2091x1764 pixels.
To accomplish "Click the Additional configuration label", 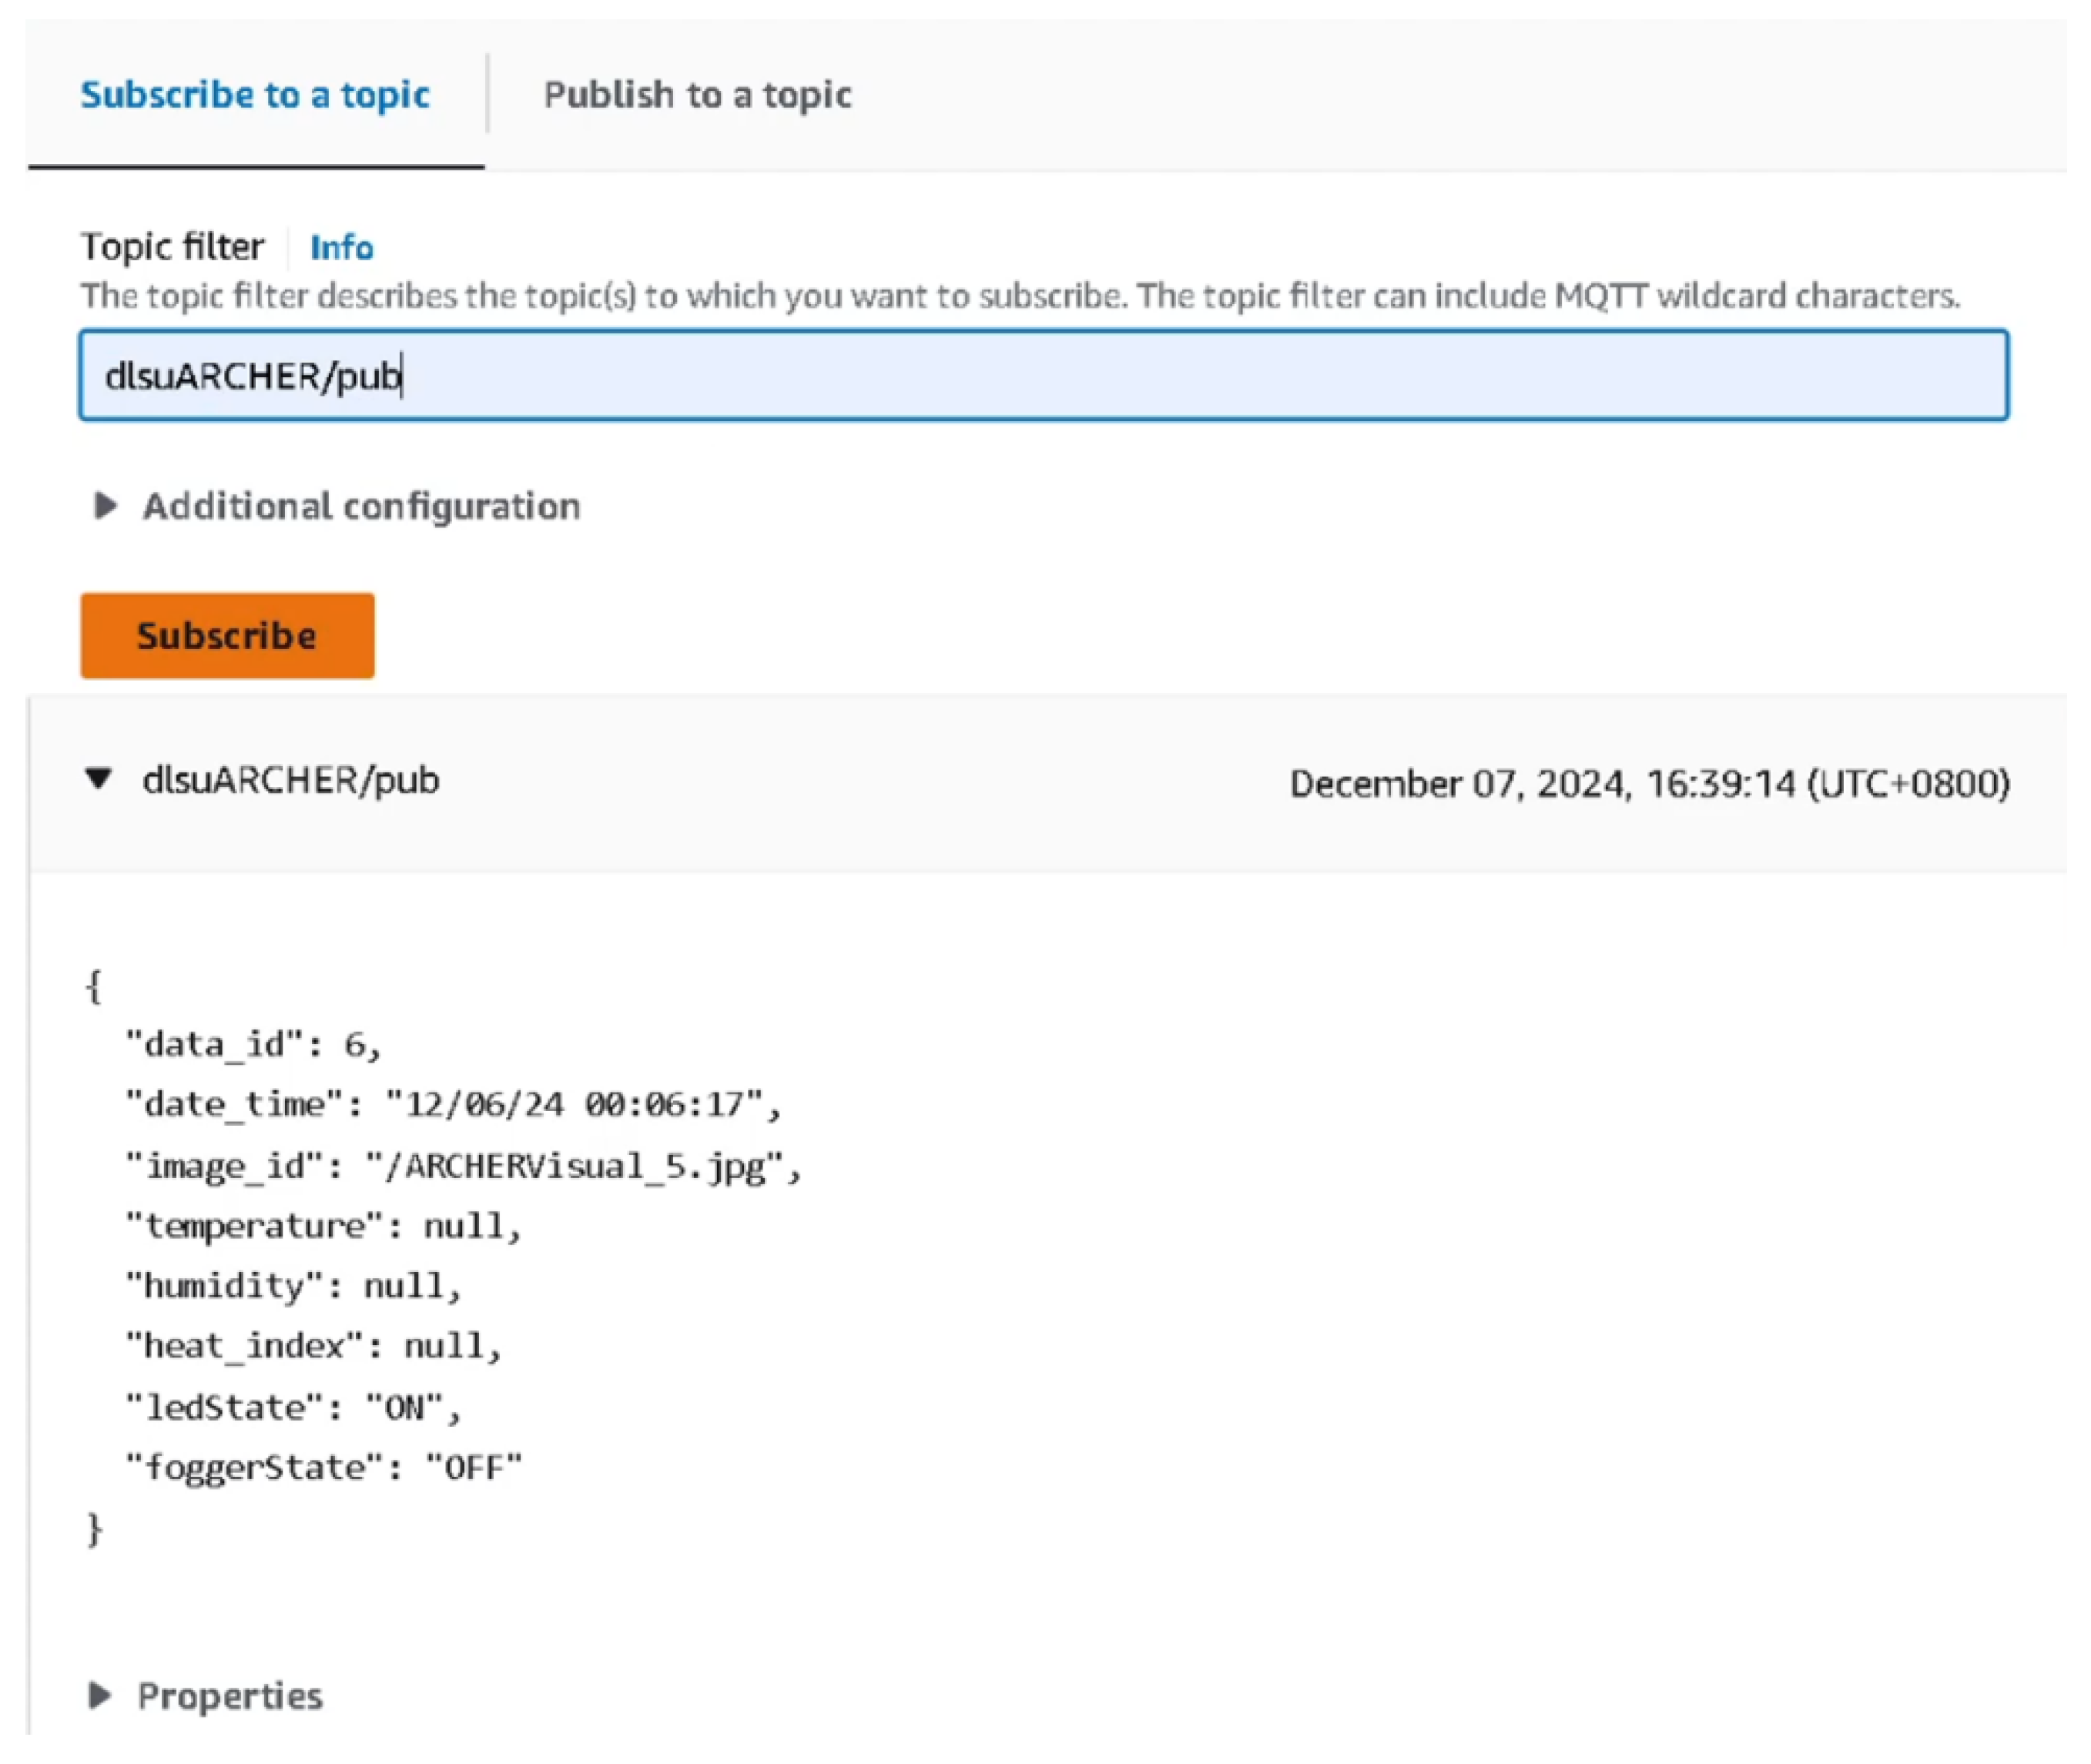I will pyautogui.click(x=361, y=507).
